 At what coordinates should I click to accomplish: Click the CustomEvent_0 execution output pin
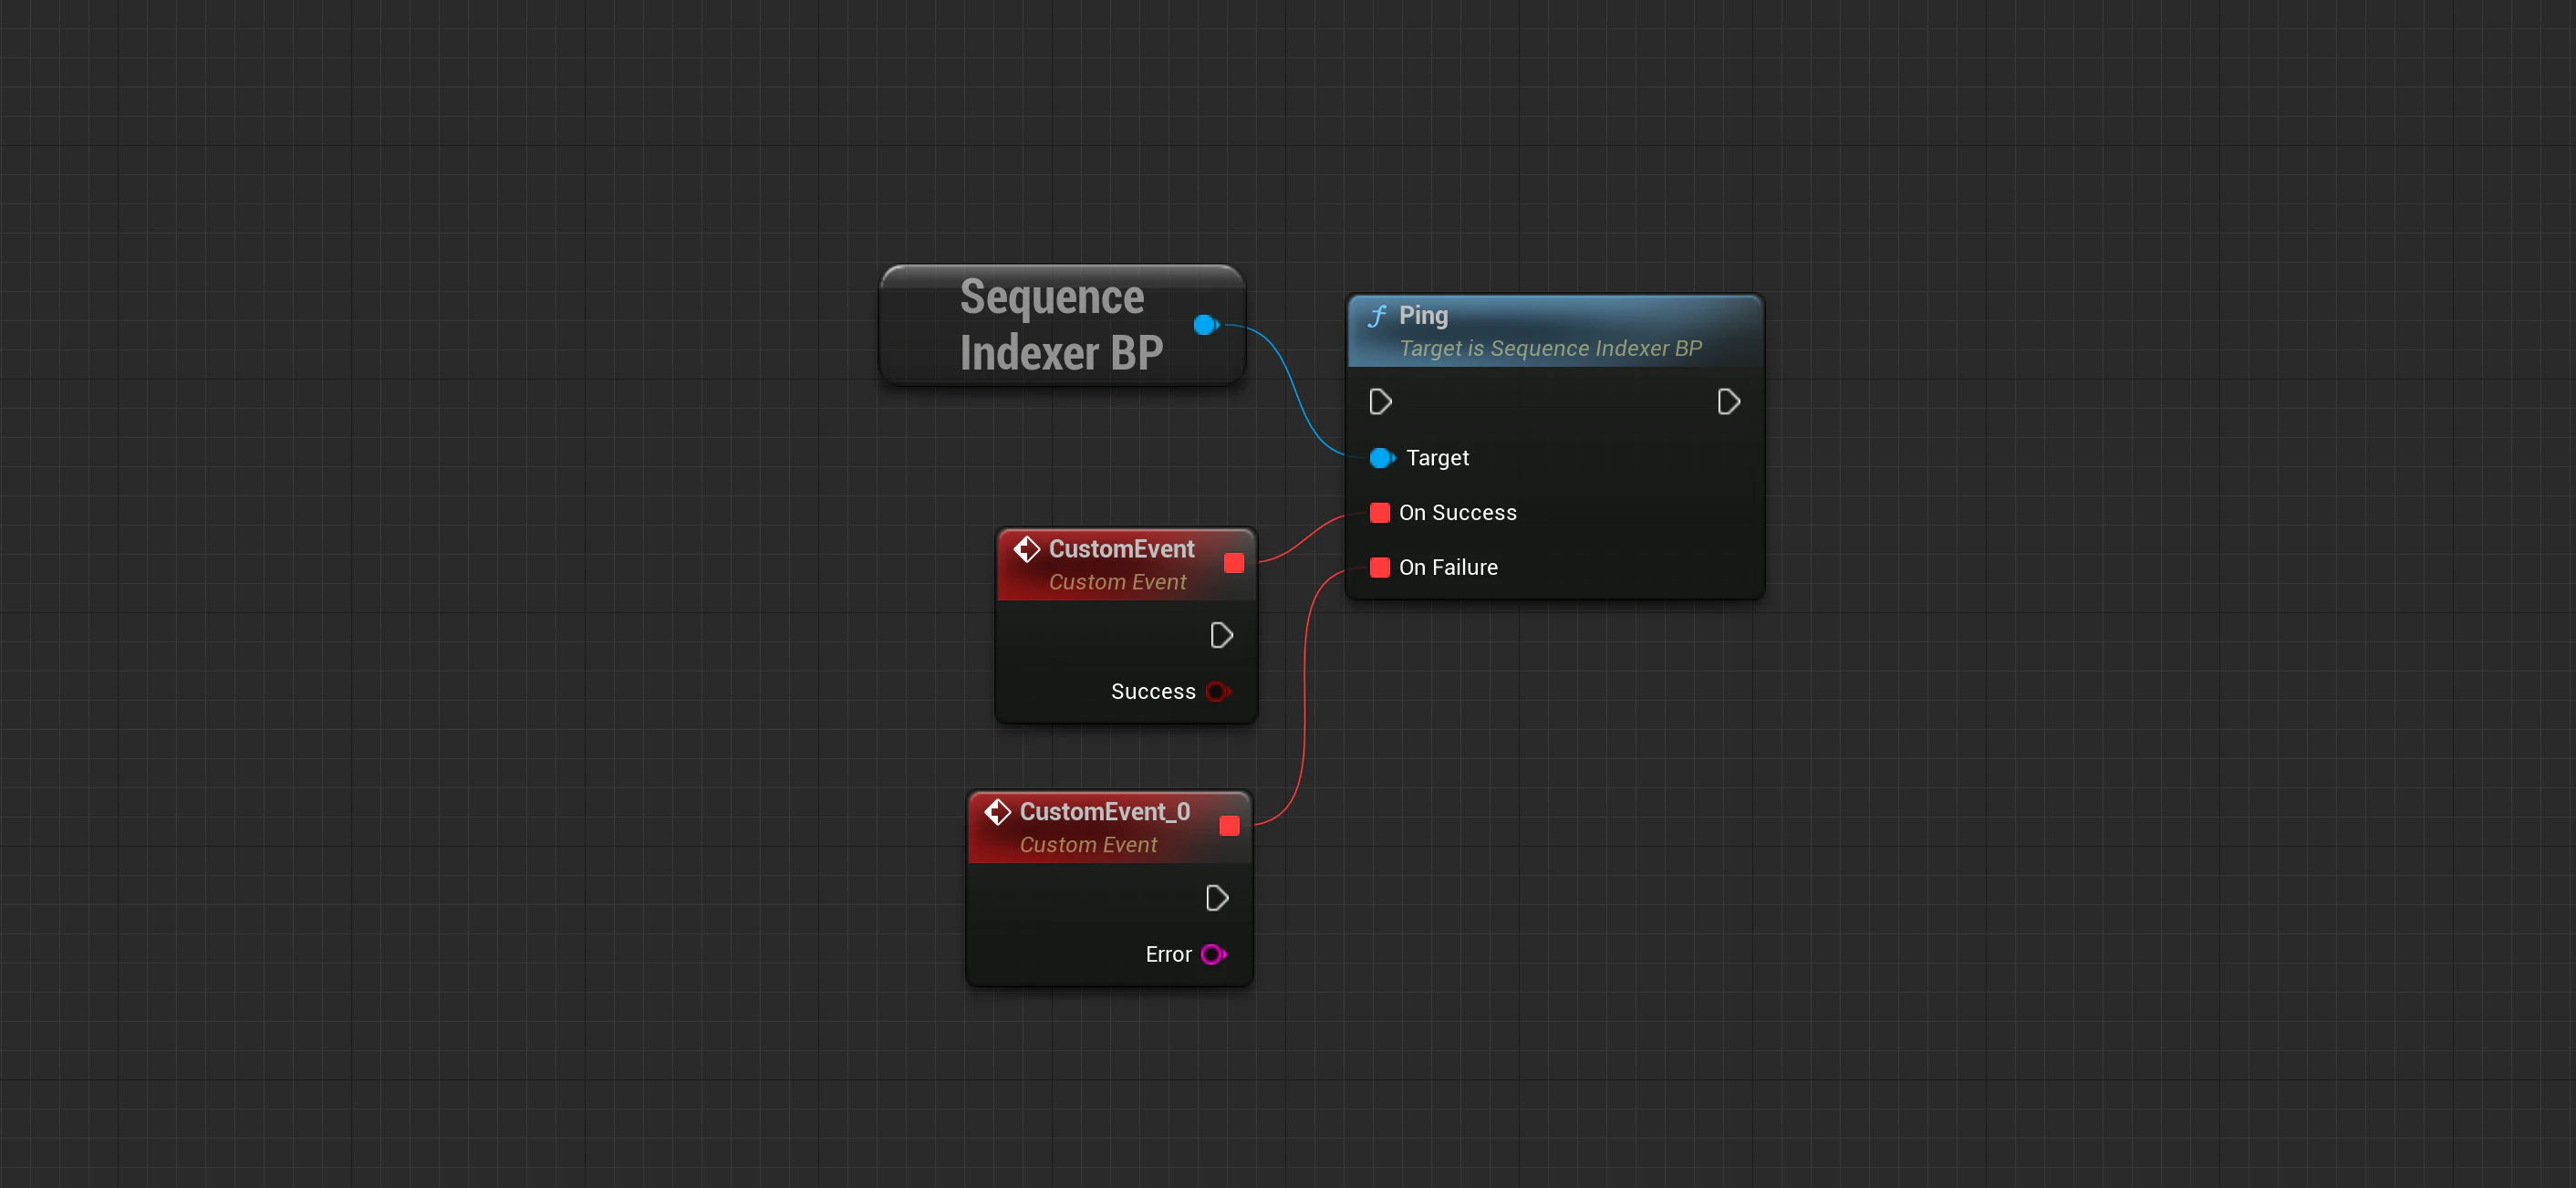point(1217,899)
